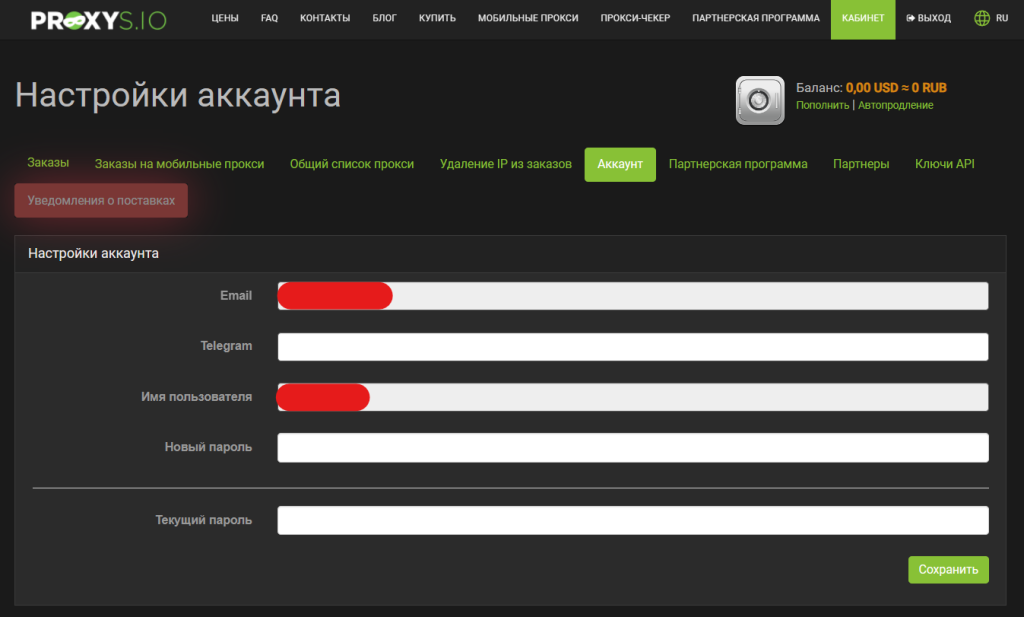Open Удаление IP из заказов tab
Viewport: 1024px width, 617px height.
tap(505, 164)
